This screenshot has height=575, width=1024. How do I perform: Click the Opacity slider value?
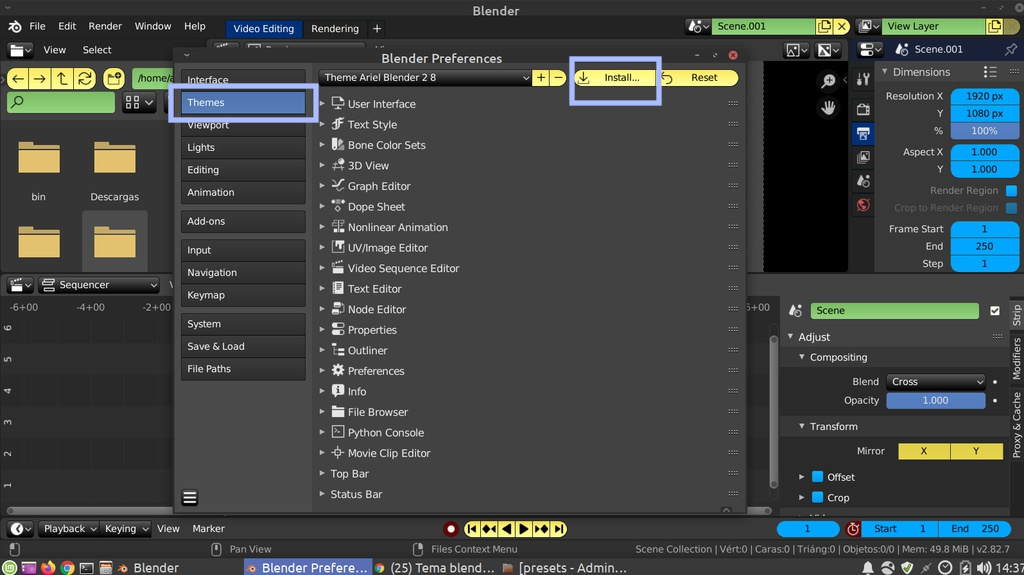click(936, 401)
